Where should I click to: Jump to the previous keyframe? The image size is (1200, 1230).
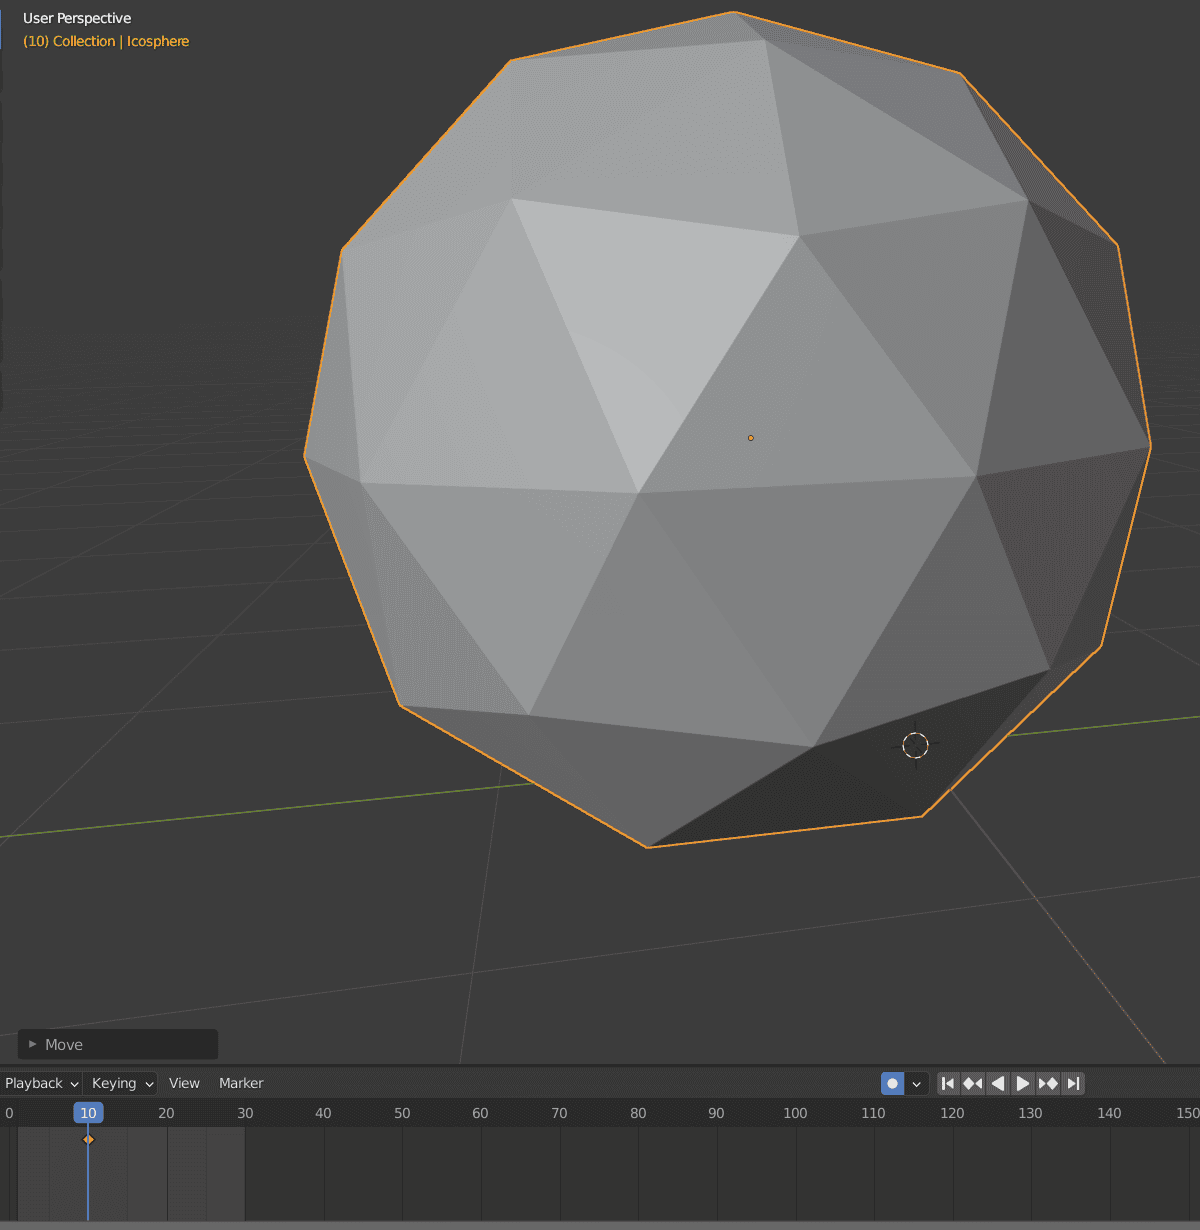[972, 1083]
